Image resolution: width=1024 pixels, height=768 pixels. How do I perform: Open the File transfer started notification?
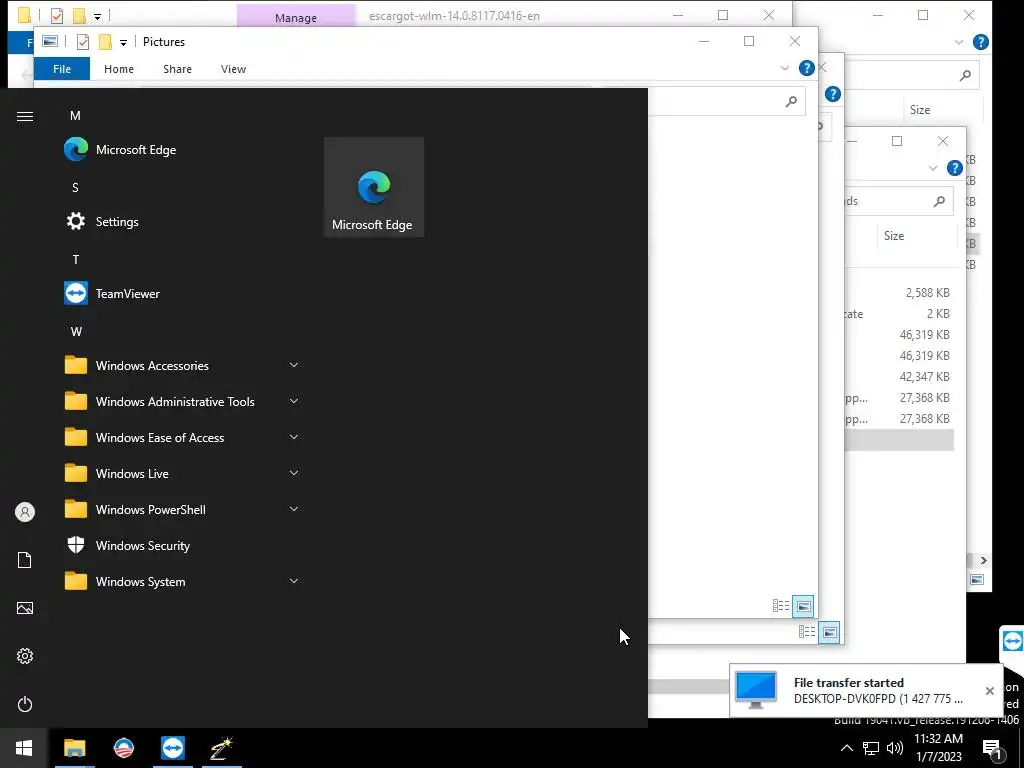(x=866, y=690)
